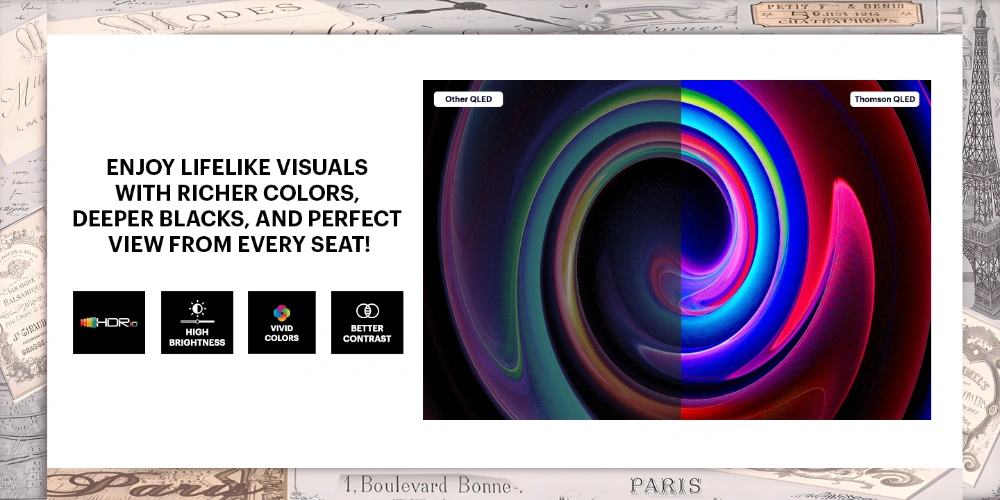Click the vivid right half of swirl
The image size is (1000, 500).
[800, 250]
